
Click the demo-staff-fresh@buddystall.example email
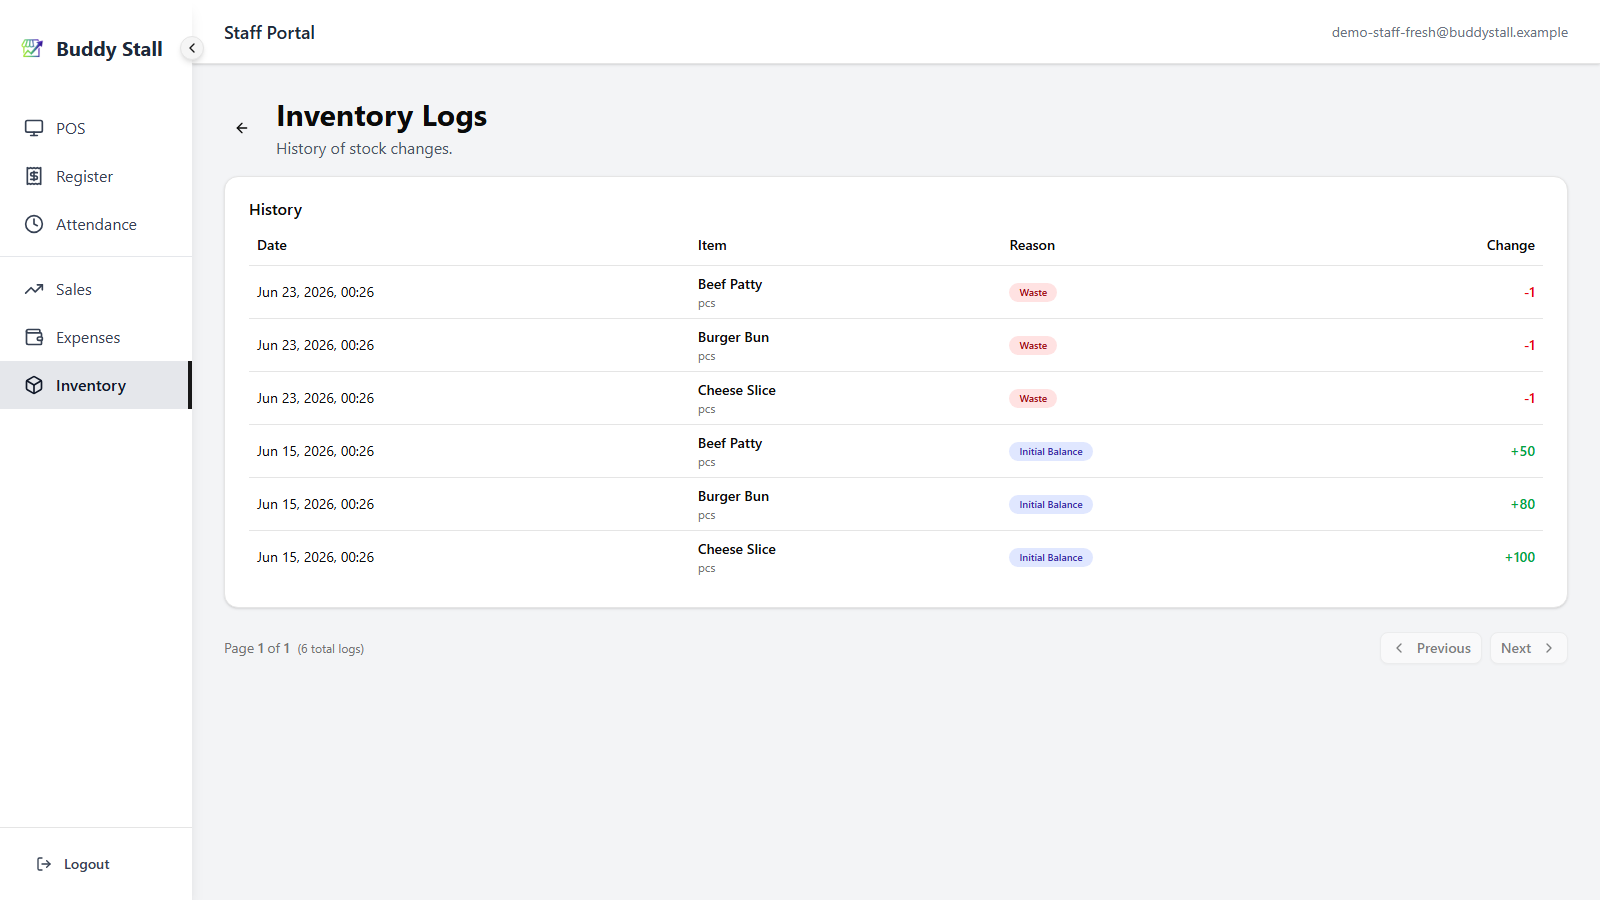pyautogui.click(x=1450, y=32)
